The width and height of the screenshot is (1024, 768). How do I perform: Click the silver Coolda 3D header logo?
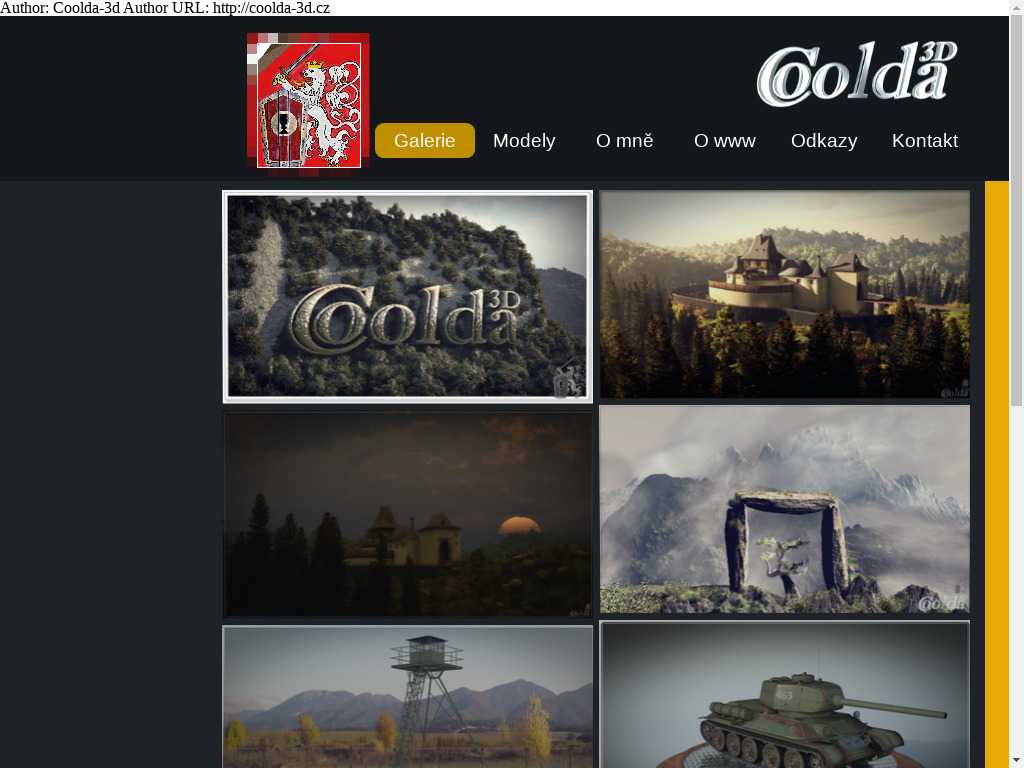click(x=857, y=75)
